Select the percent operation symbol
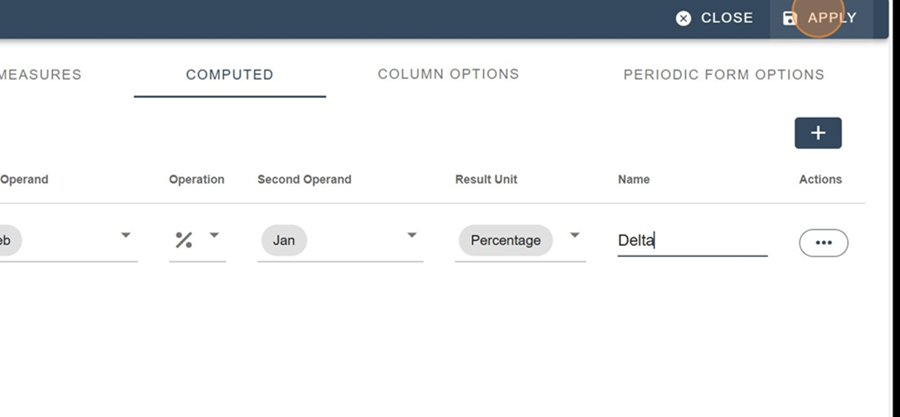The image size is (900, 417). [x=184, y=240]
